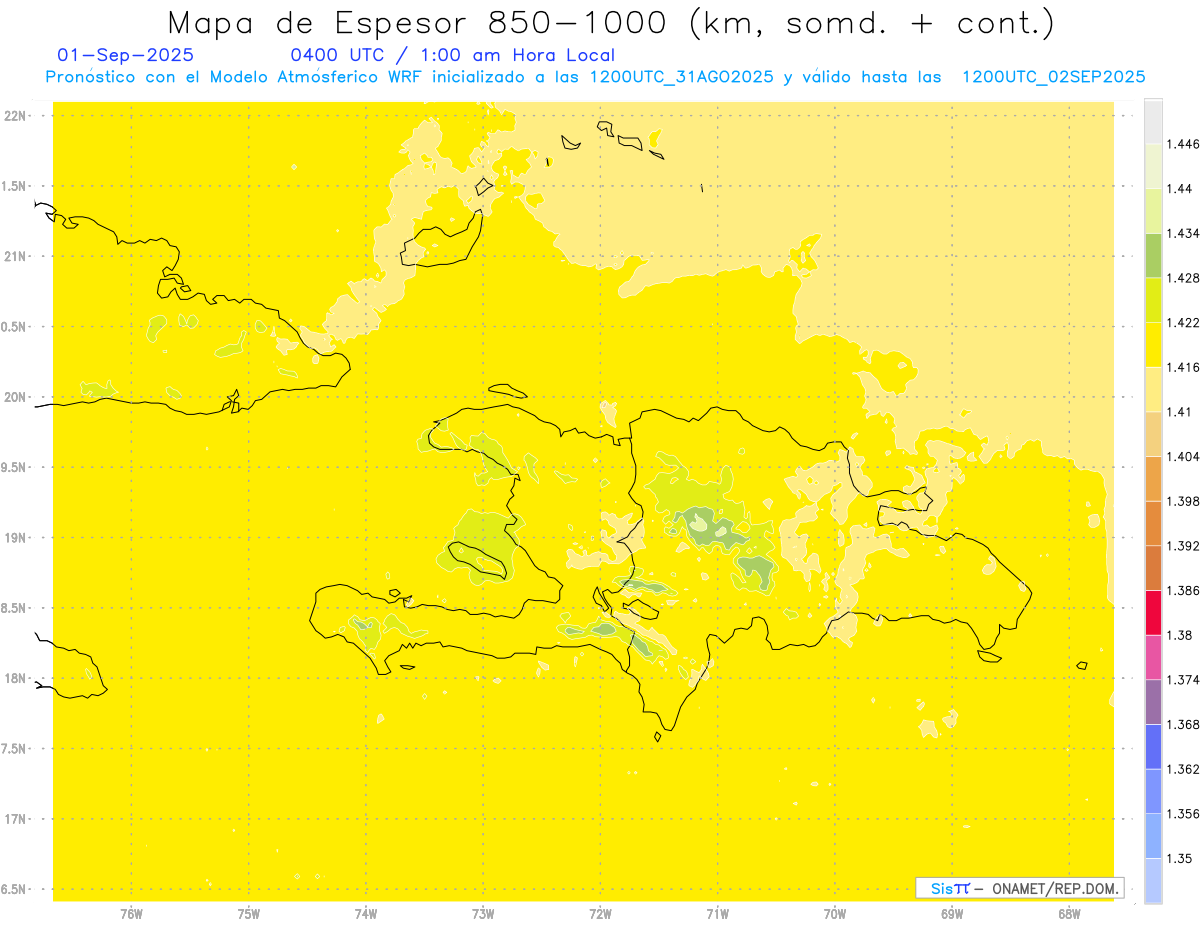This screenshot has height=927, width=1200.
Task: Click the 68W longitude label
Action: pyautogui.click(x=1069, y=914)
